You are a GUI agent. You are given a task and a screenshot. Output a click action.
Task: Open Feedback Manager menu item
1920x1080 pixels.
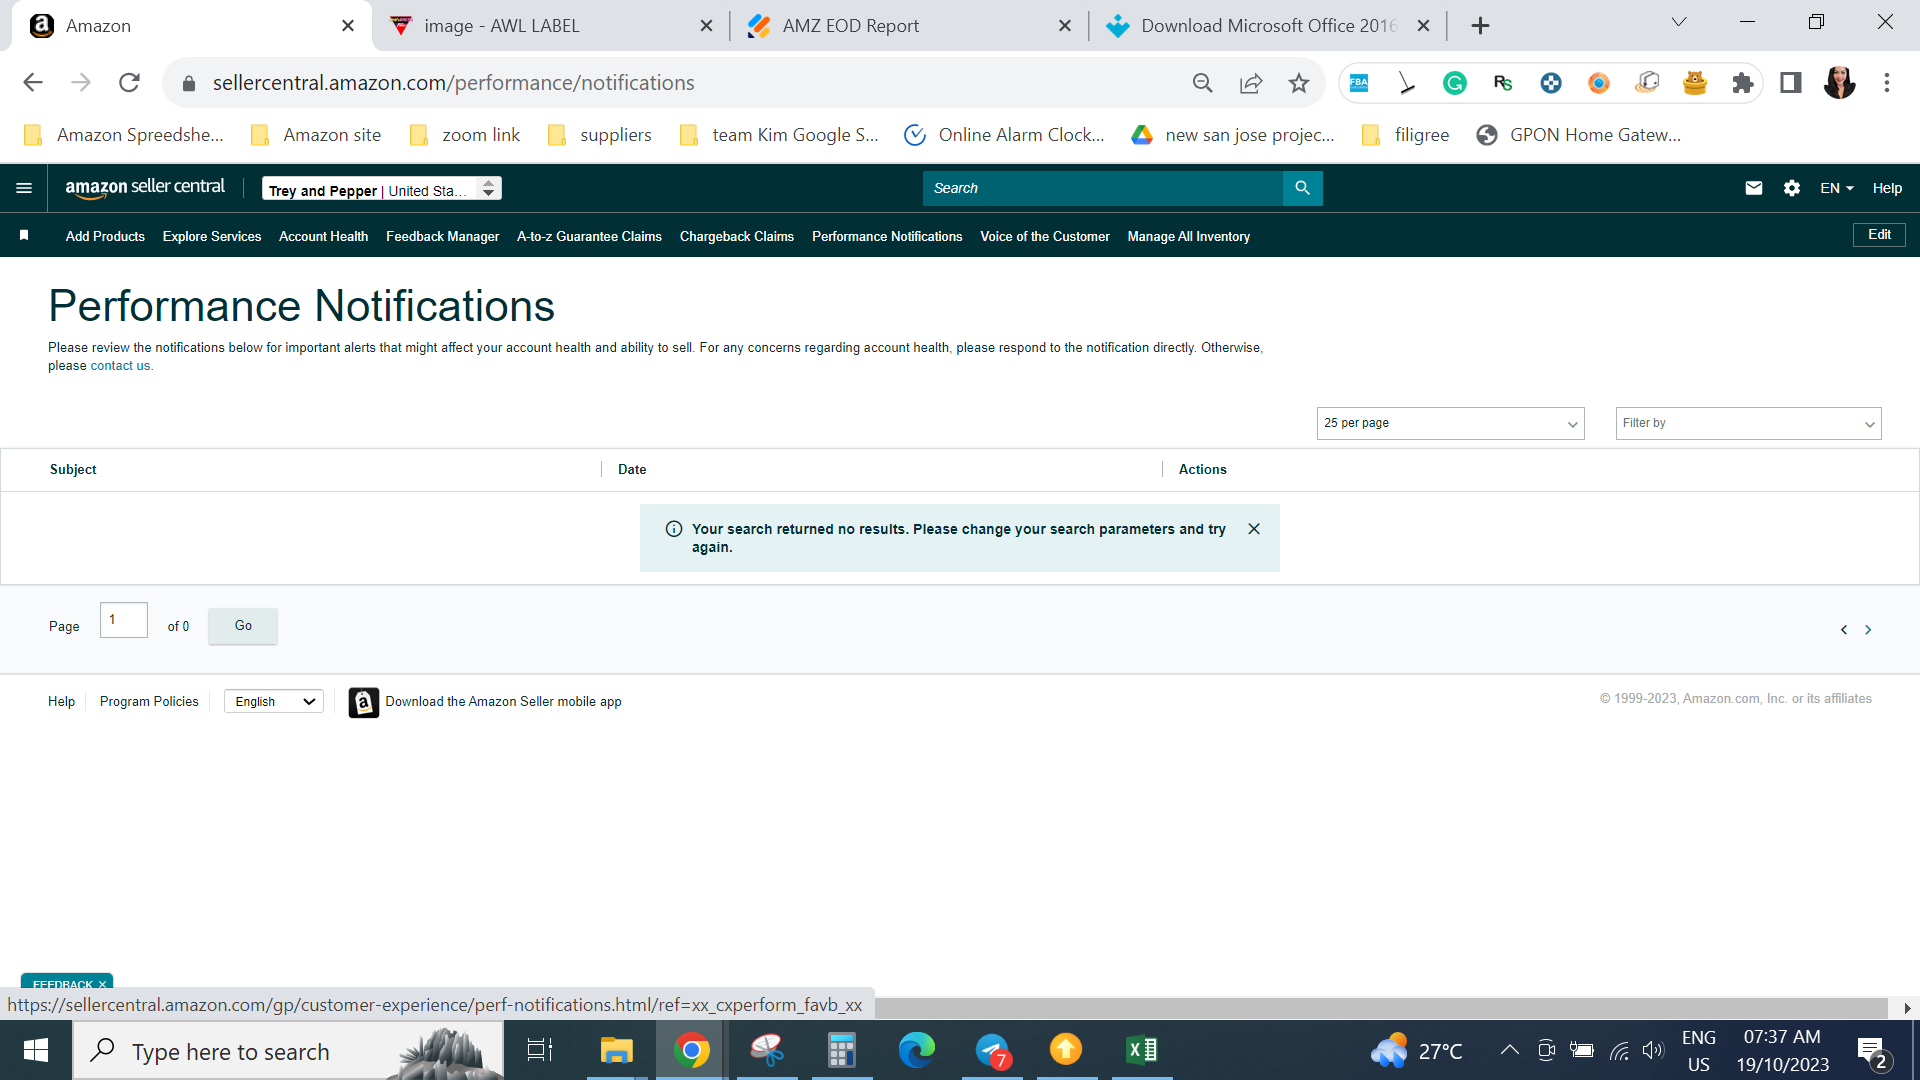442,237
